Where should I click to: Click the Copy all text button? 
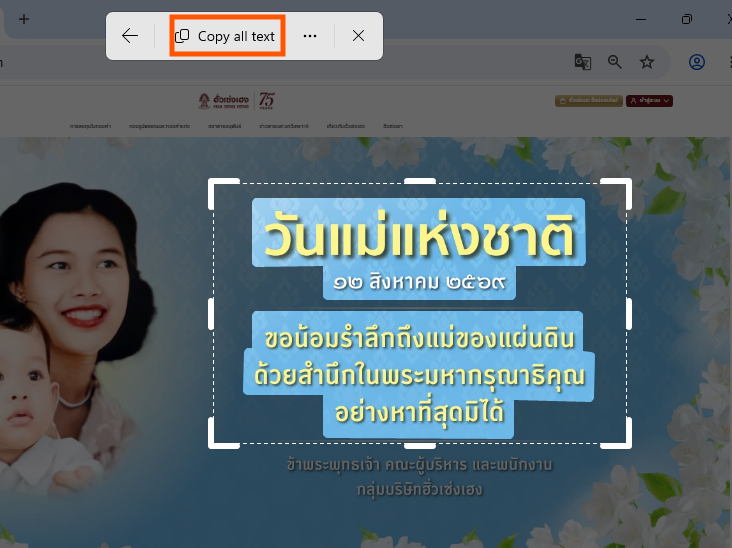(x=227, y=36)
